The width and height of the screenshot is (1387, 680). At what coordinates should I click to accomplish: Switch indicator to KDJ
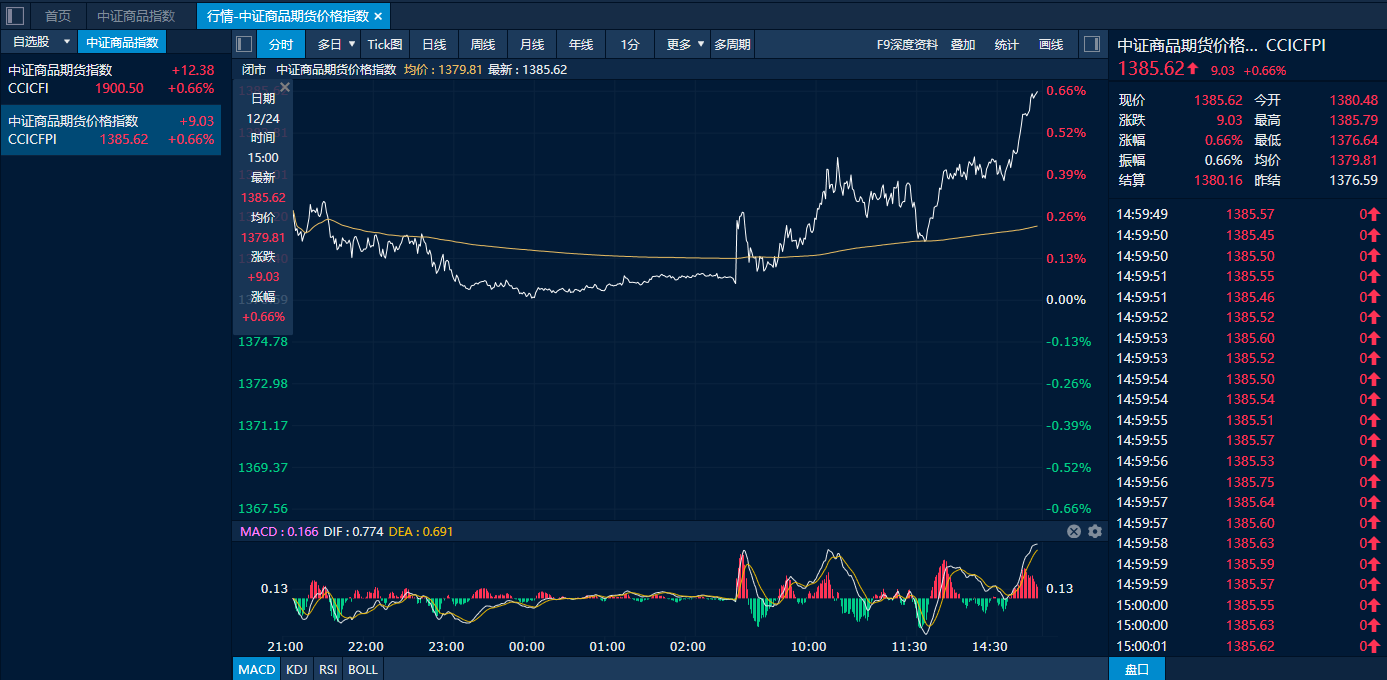296,669
